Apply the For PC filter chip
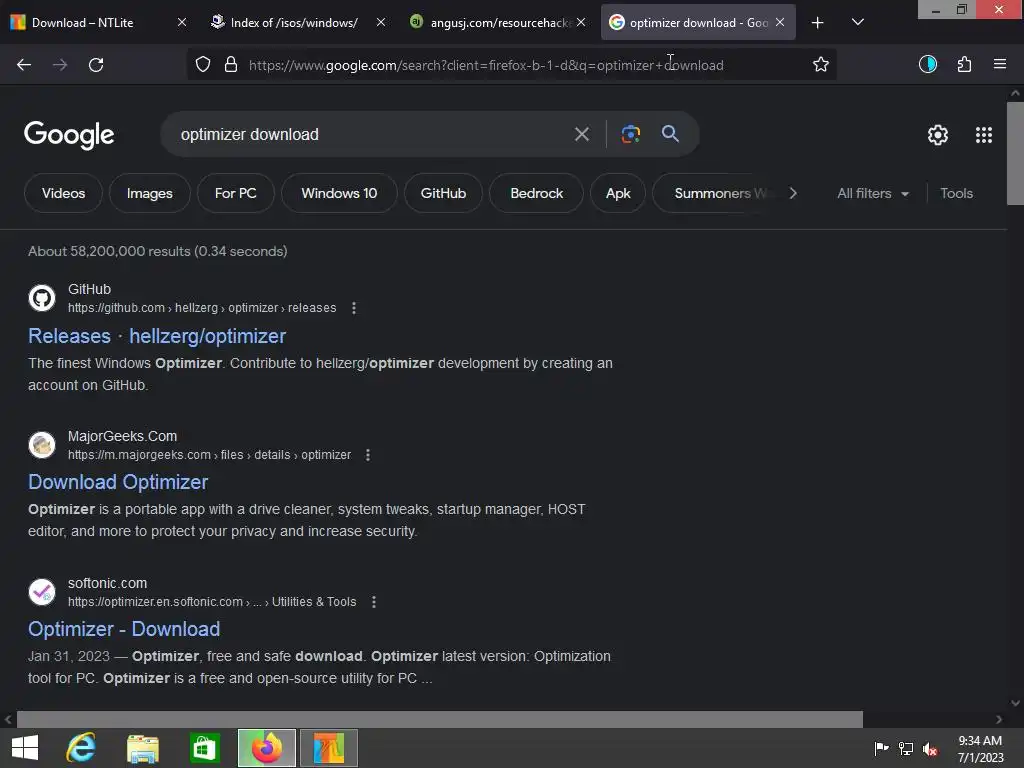The image size is (1024, 768). [236, 193]
